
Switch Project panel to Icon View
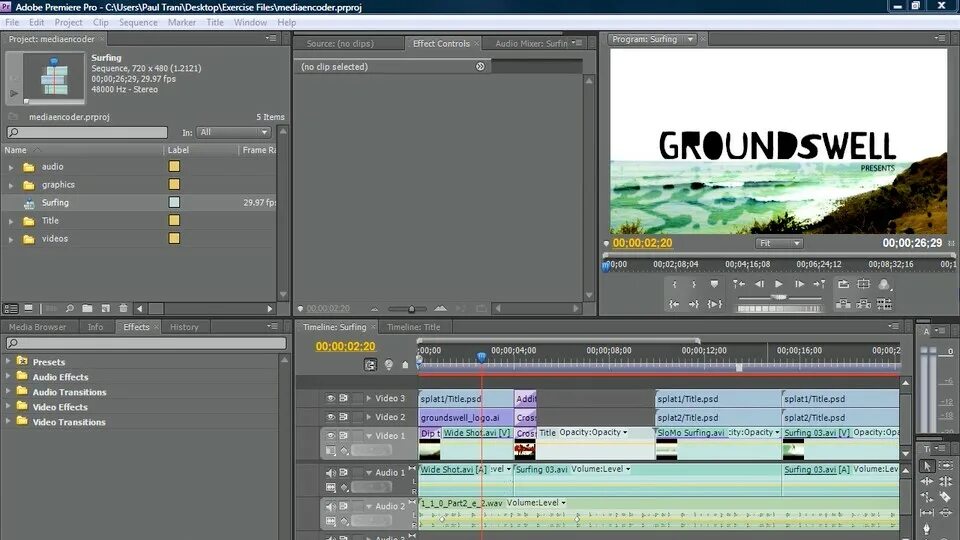coord(28,309)
